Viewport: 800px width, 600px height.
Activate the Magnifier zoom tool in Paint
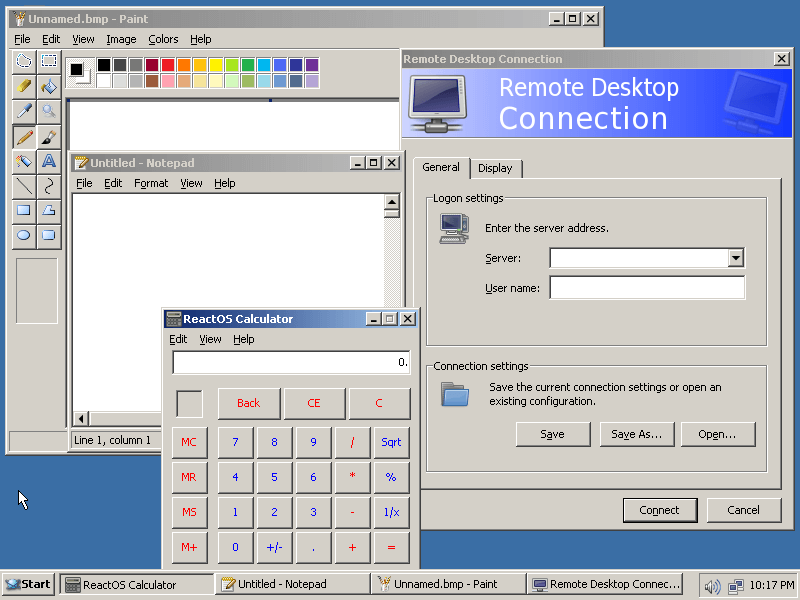(49, 111)
